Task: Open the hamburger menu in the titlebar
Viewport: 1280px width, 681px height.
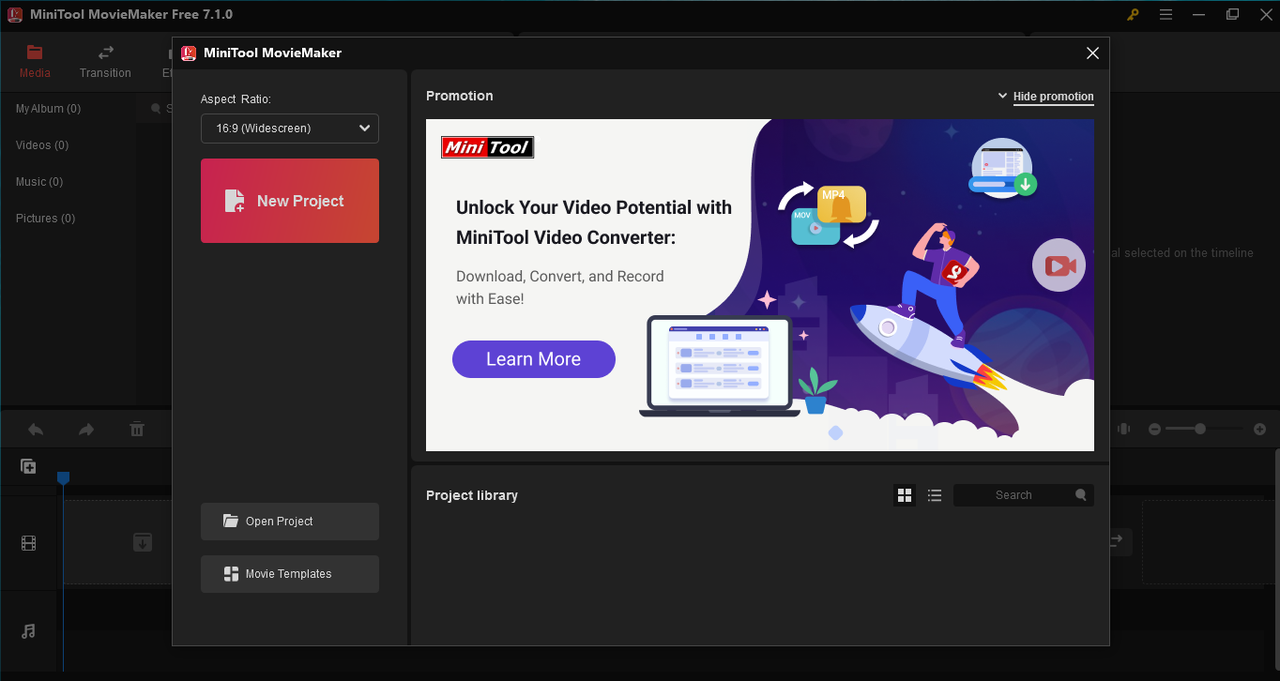Action: pyautogui.click(x=1166, y=14)
